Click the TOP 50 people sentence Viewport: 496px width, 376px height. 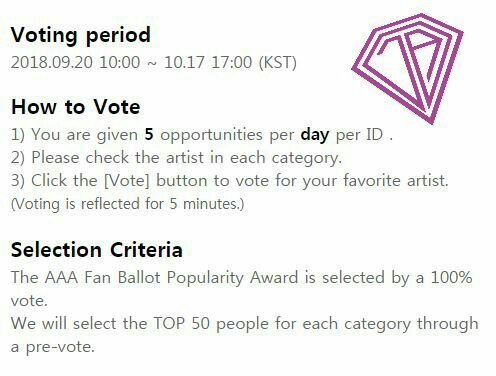(x=244, y=335)
